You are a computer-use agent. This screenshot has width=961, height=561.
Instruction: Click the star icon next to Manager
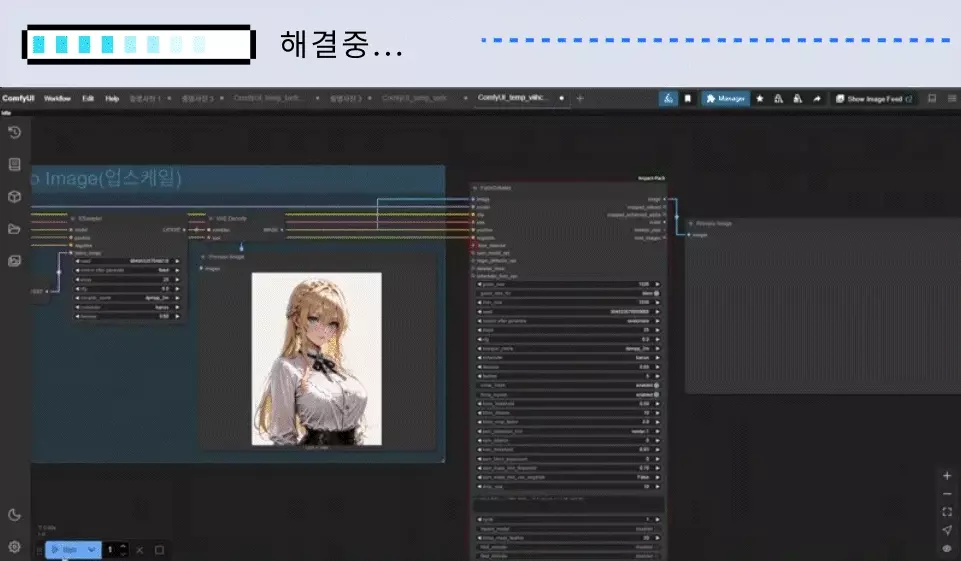click(x=760, y=98)
